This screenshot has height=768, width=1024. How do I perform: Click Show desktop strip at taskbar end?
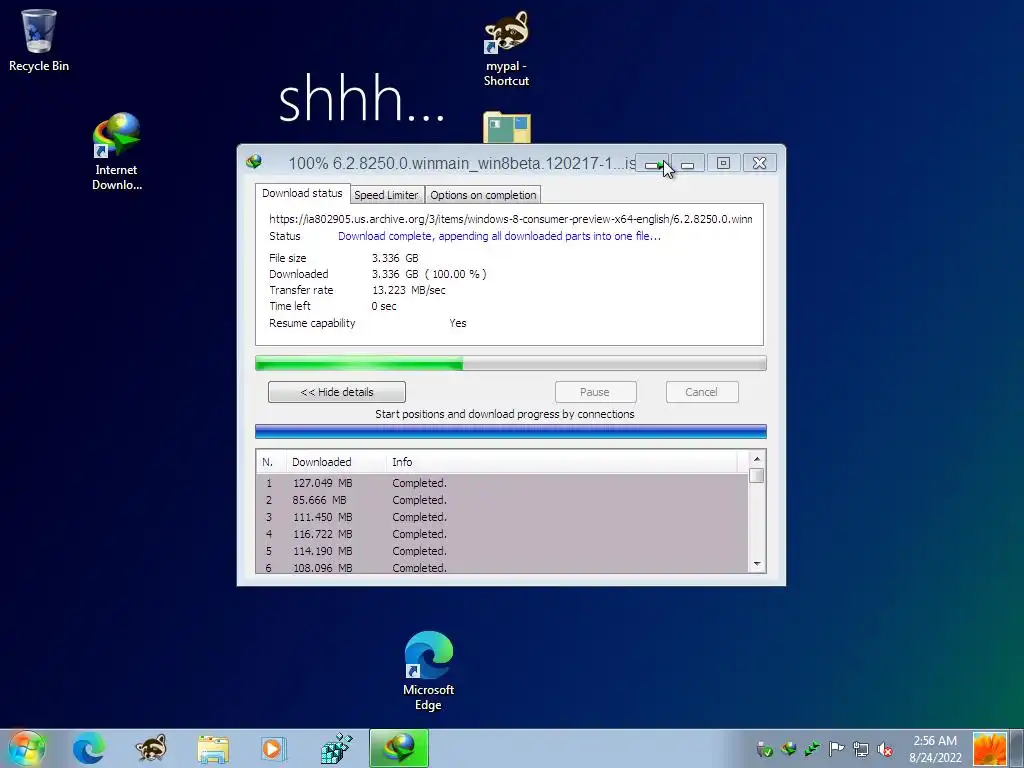pos(1017,749)
